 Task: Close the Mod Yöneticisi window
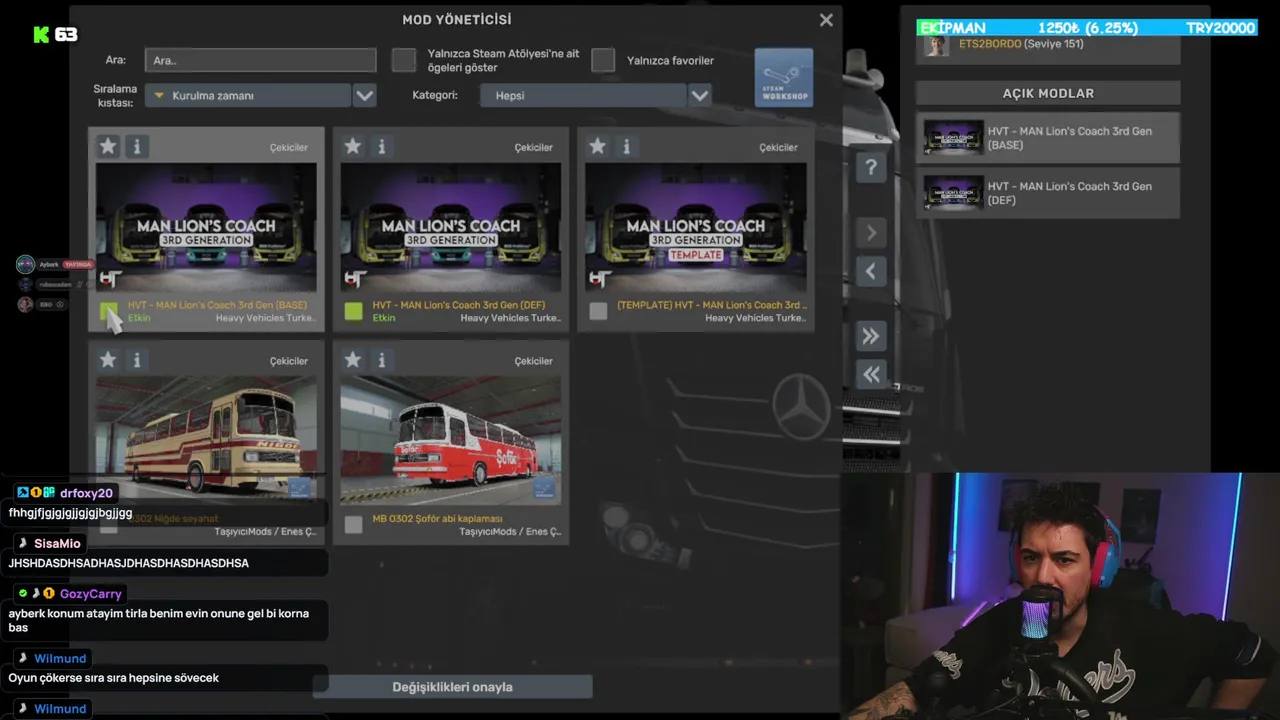[x=826, y=20]
